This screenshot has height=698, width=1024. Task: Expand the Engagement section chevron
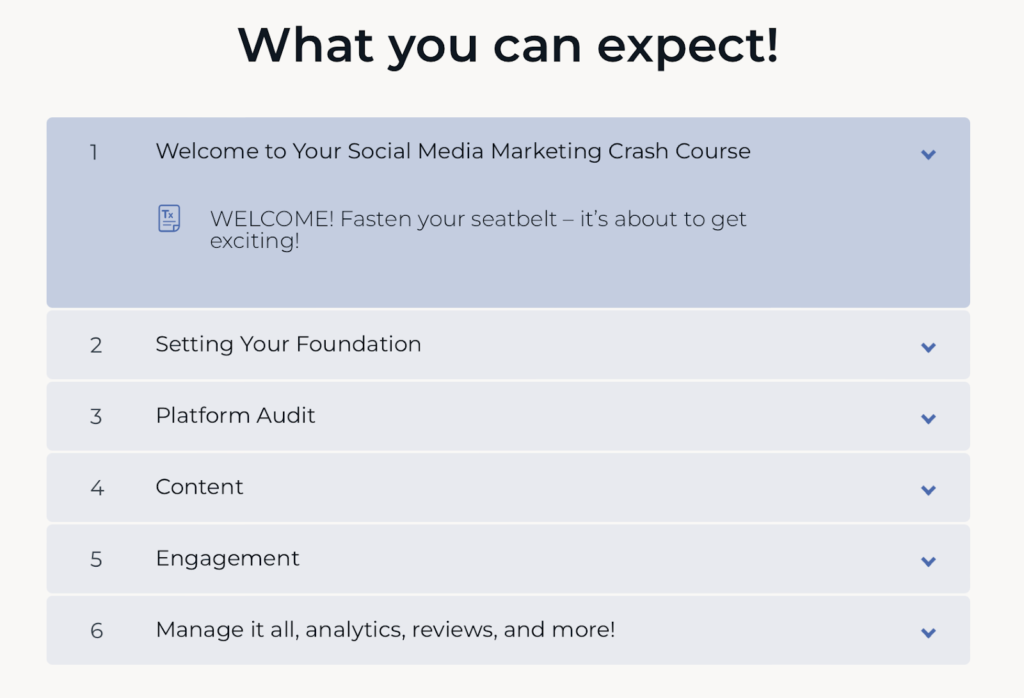tap(928, 562)
